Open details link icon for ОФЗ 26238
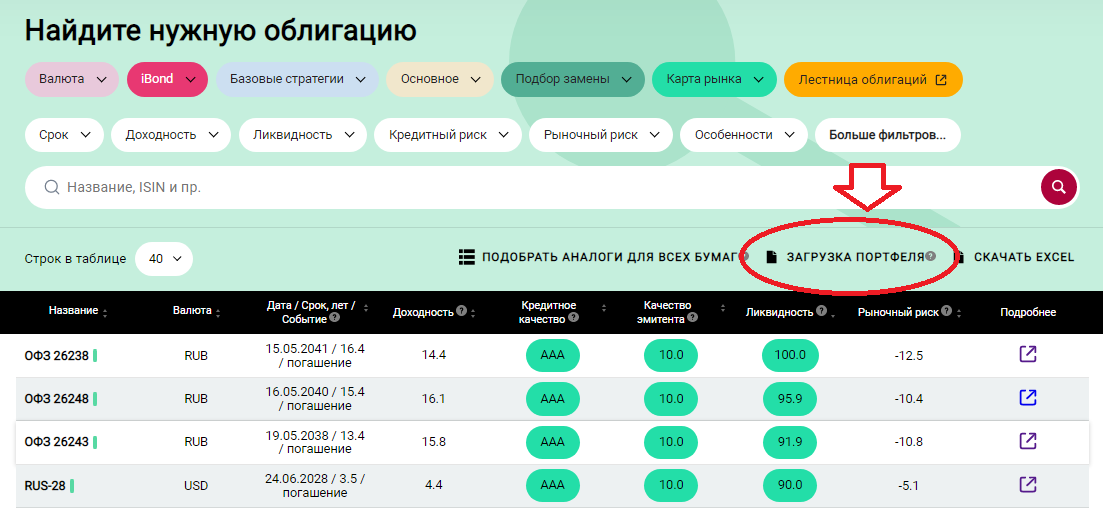This screenshot has height=509, width=1103. [x=1027, y=355]
